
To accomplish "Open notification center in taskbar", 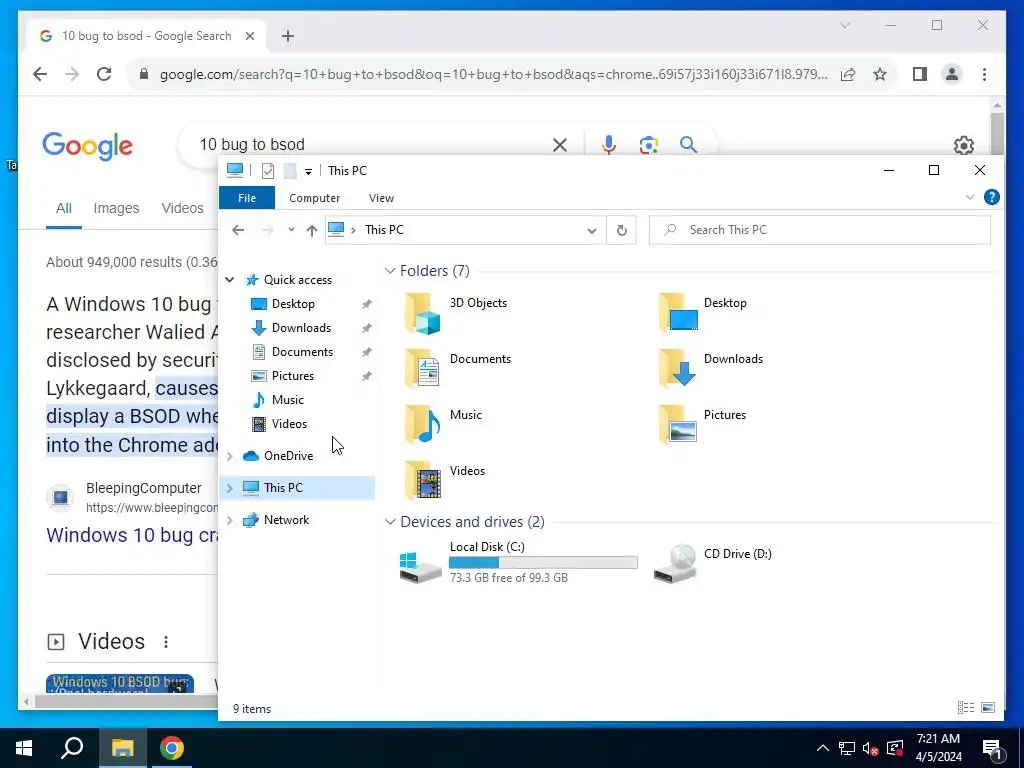I will tap(993, 749).
